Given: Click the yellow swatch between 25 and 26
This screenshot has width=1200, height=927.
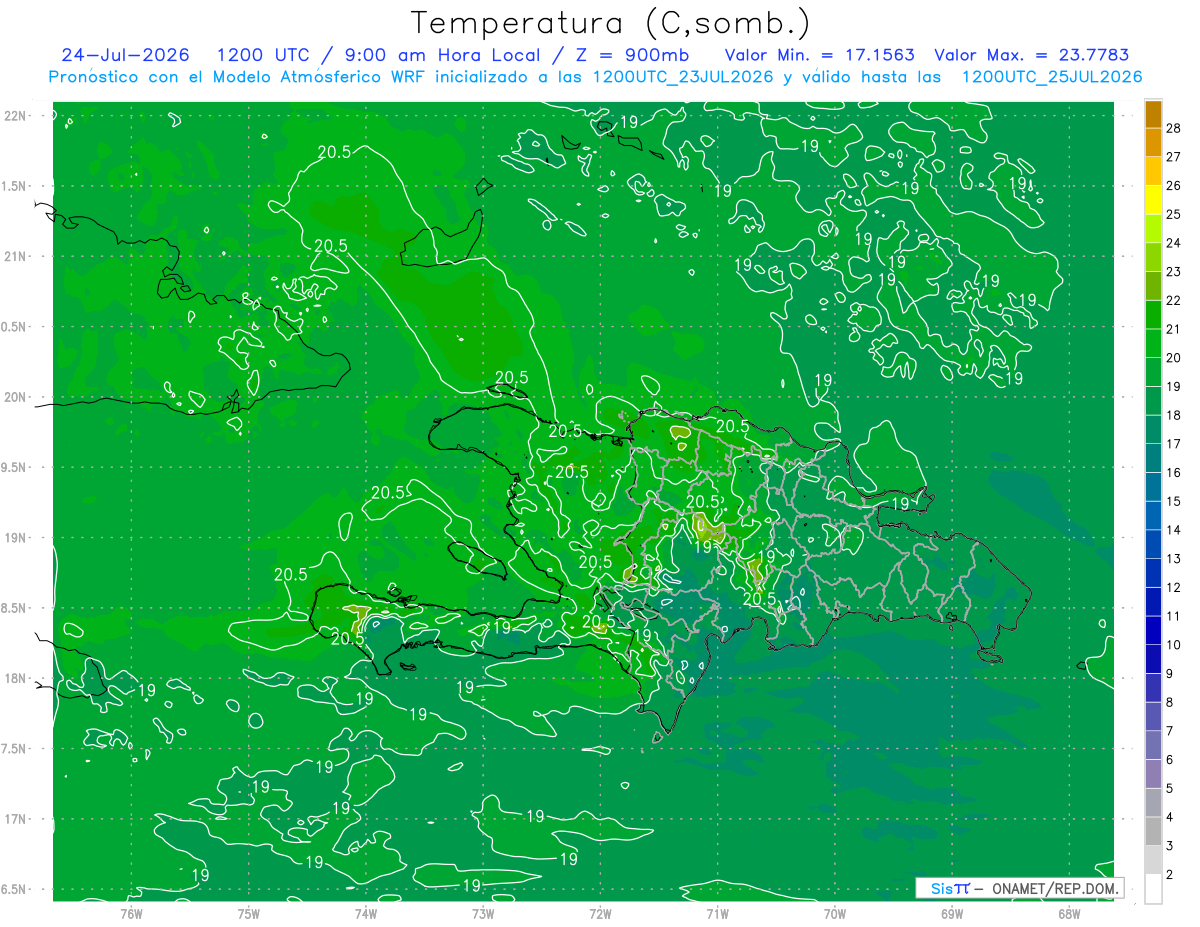Looking at the screenshot, I should (1153, 199).
